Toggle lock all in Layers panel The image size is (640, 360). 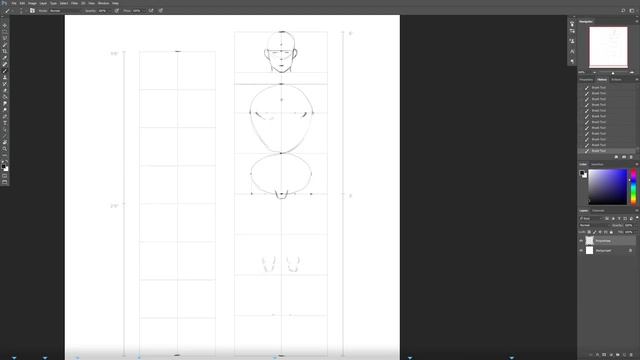tap(611, 232)
